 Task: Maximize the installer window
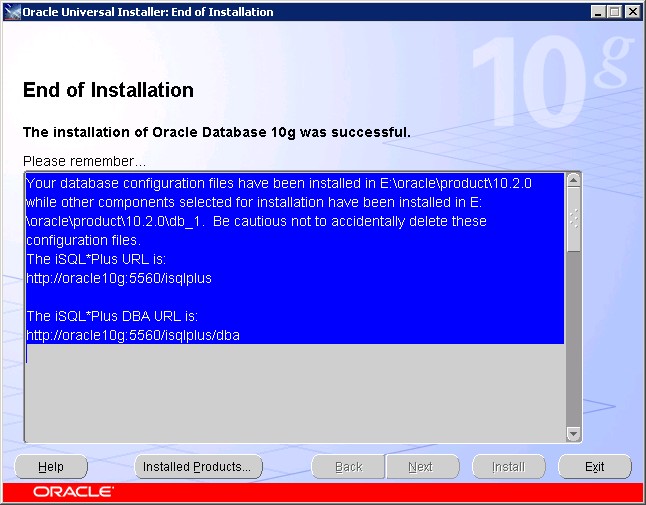[x=614, y=12]
